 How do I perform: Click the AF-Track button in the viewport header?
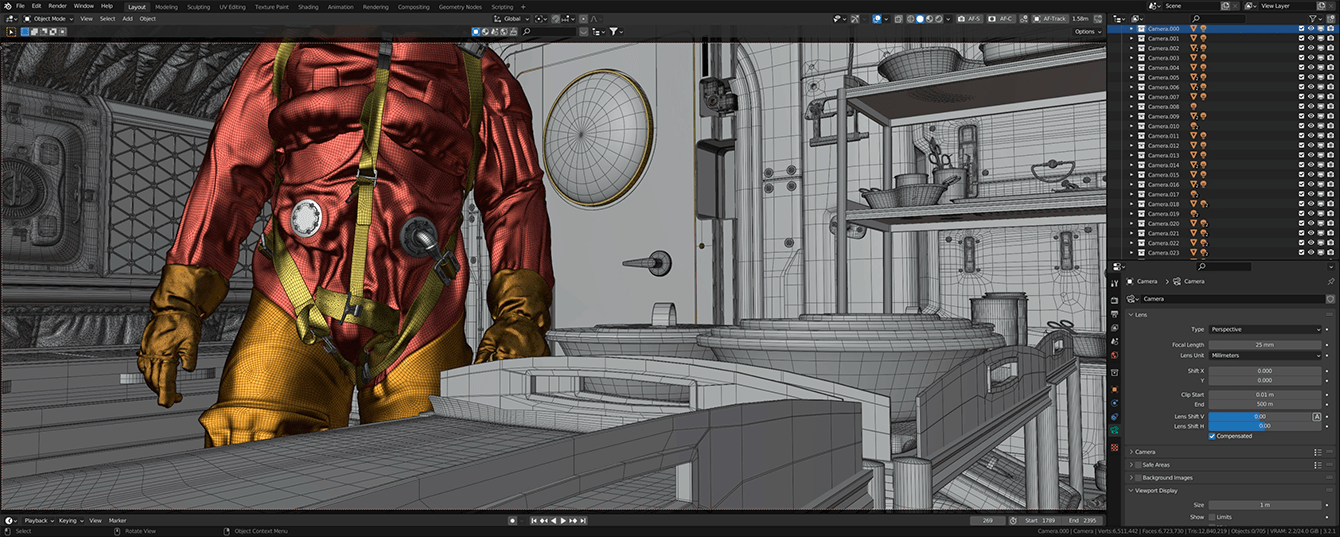[x=1051, y=19]
